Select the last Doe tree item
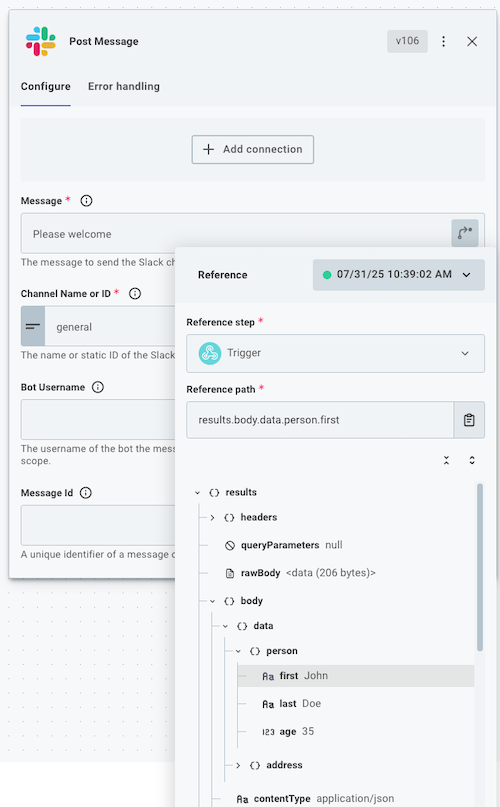Image resolution: width=500 pixels, height=807 pixels. (x=355, y=704)
